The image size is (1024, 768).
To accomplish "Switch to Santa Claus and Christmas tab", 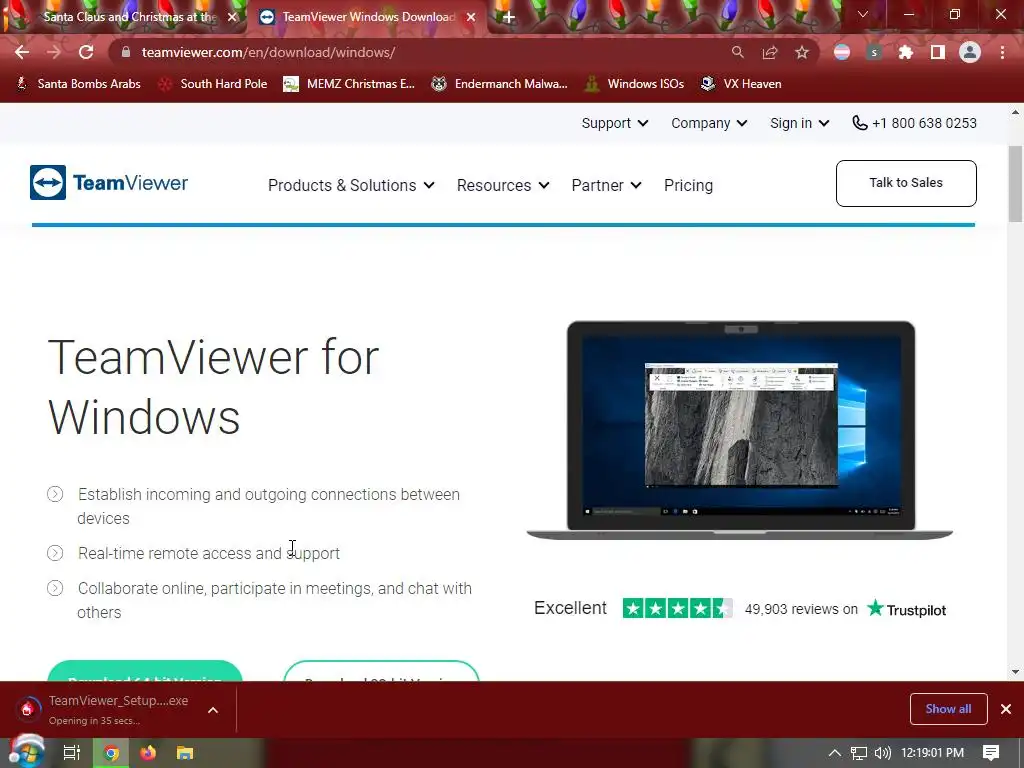I will (x=130, y=17).
